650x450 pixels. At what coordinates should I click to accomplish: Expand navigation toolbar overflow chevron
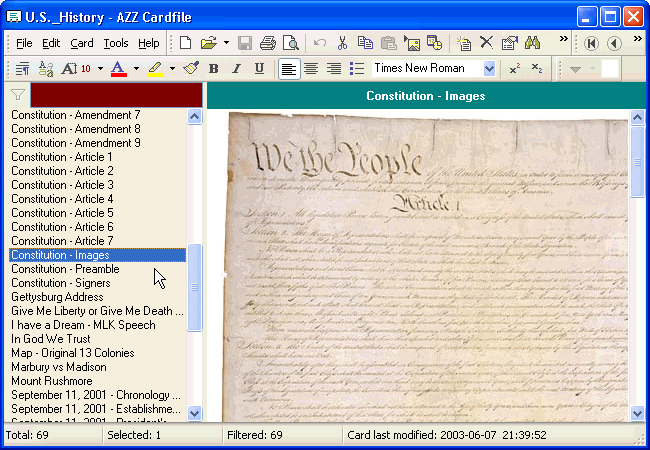click(638, 39)
